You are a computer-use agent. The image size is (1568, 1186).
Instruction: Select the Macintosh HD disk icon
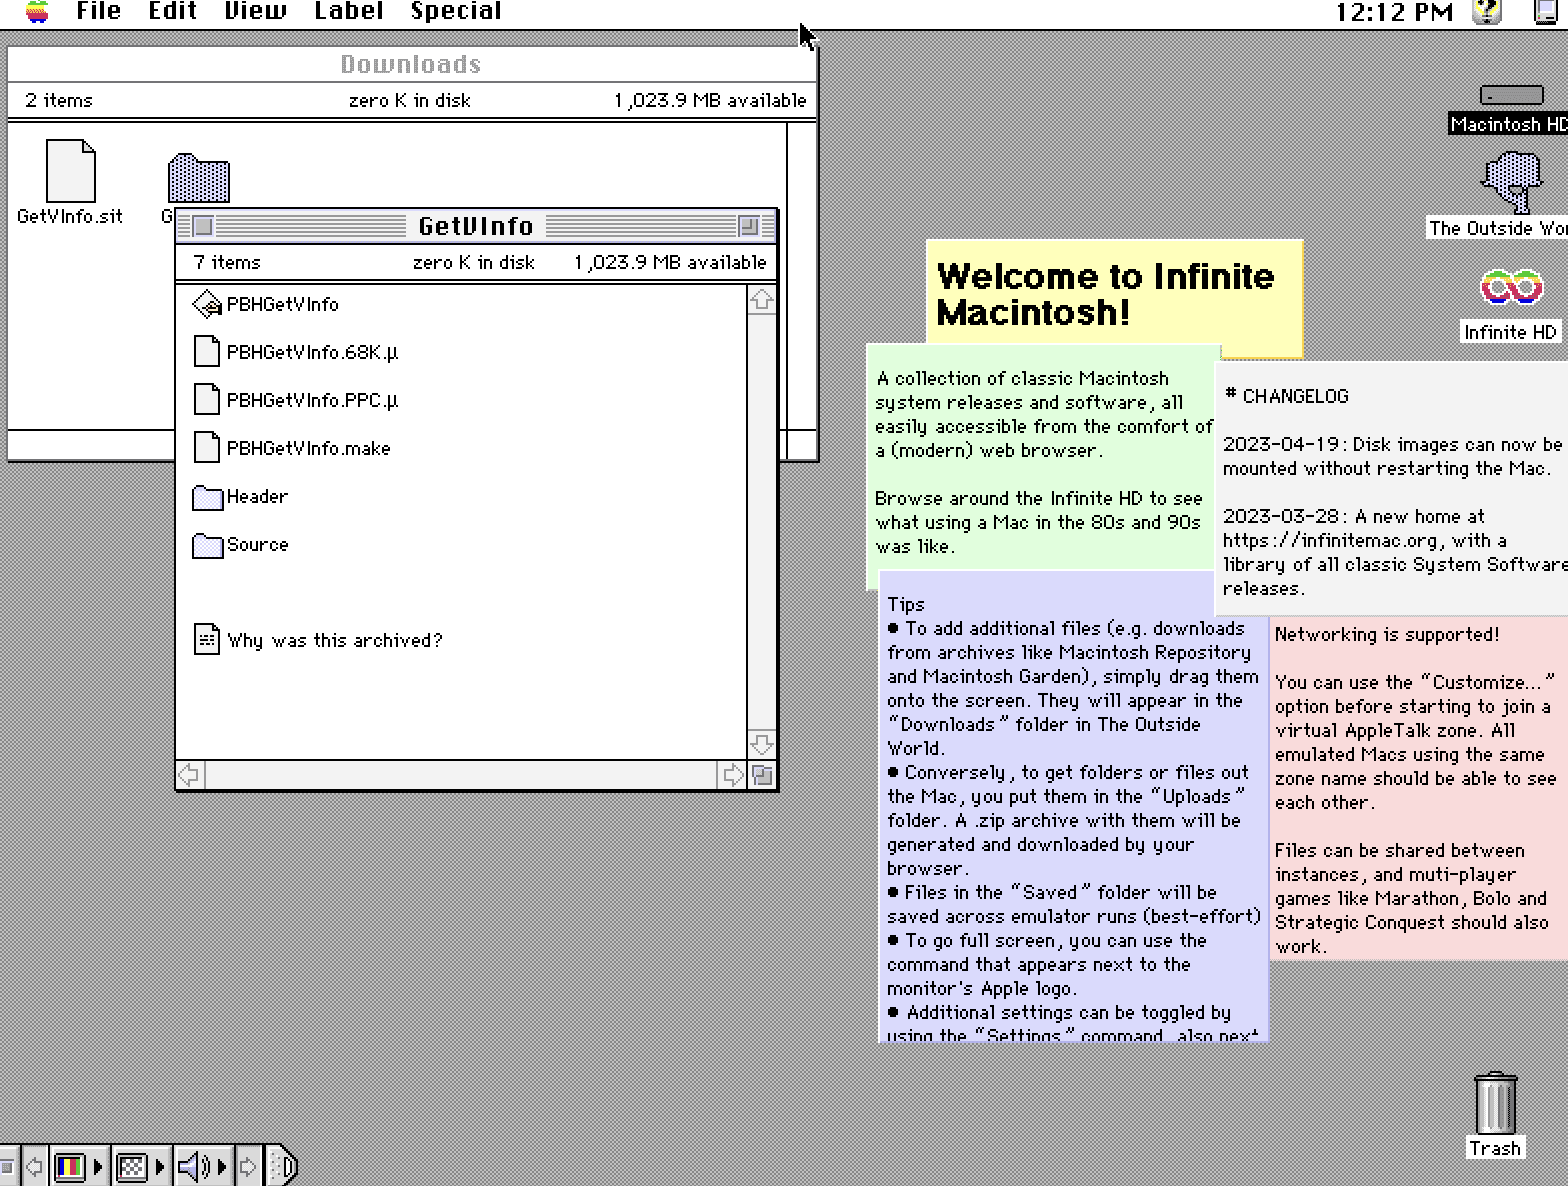click(x=1511, y=96)
